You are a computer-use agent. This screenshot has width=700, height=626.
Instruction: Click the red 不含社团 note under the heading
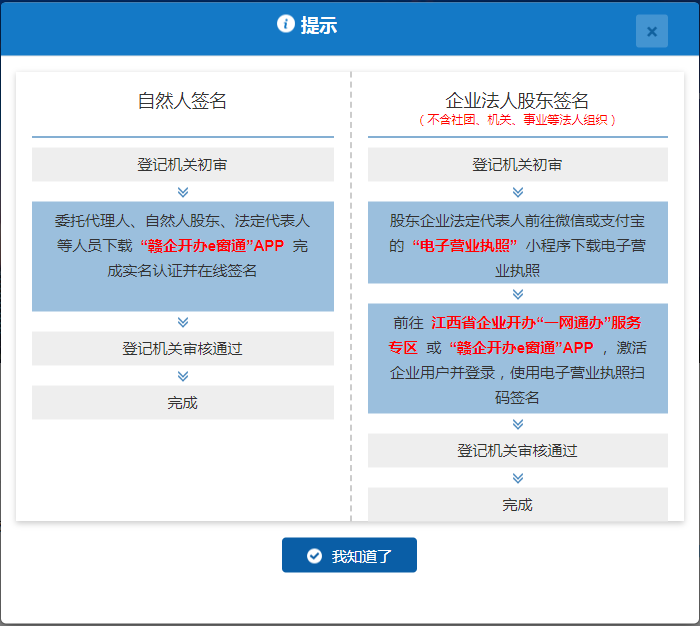pos(518,119)
